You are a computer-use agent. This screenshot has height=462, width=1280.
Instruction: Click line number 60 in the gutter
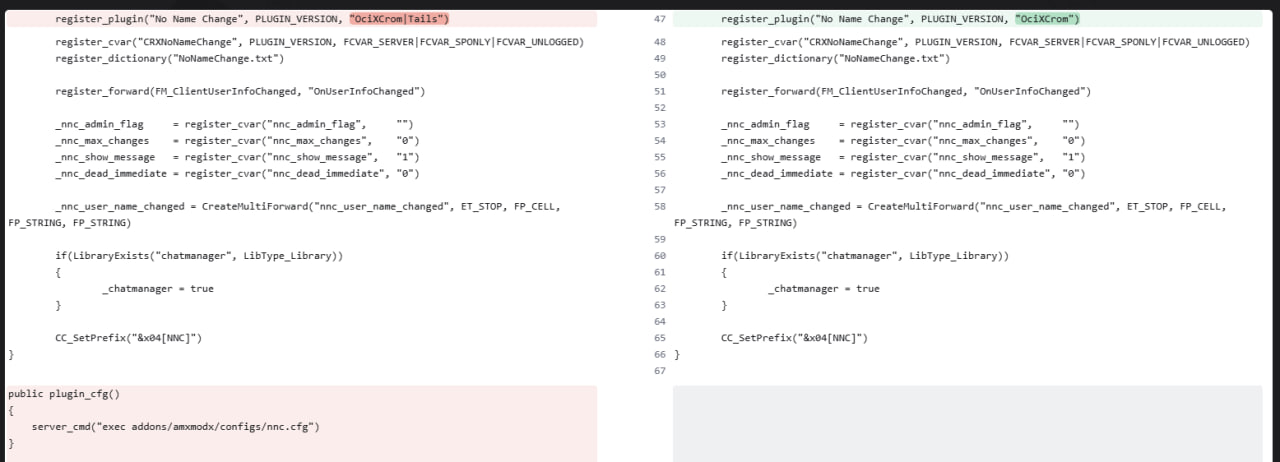pos(658,256)
